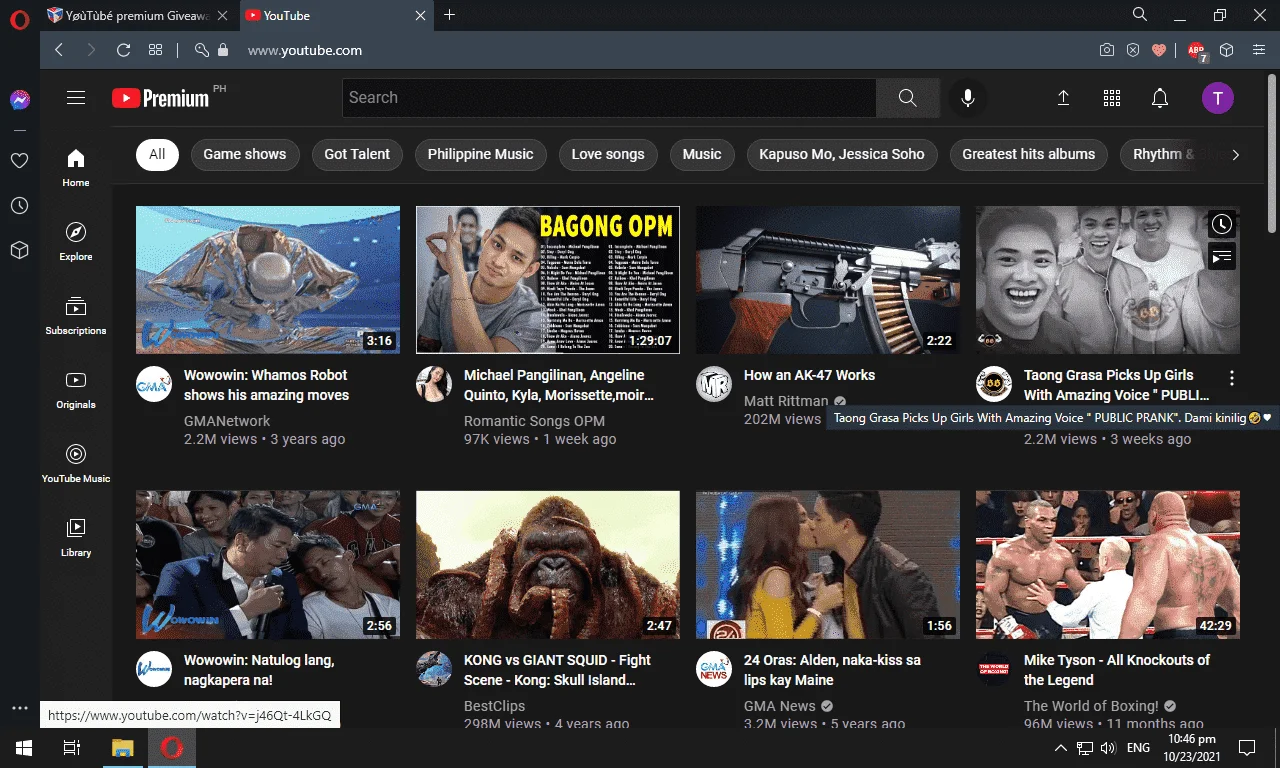The height and width of the screenshot is (768, 1280).
Task: Open Matt Rittman channel link
Action: (787, 401)
